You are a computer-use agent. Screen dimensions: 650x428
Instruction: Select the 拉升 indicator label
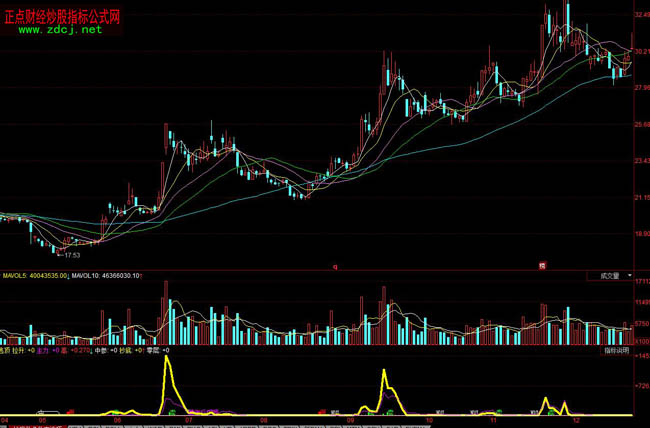pos(20,351)
